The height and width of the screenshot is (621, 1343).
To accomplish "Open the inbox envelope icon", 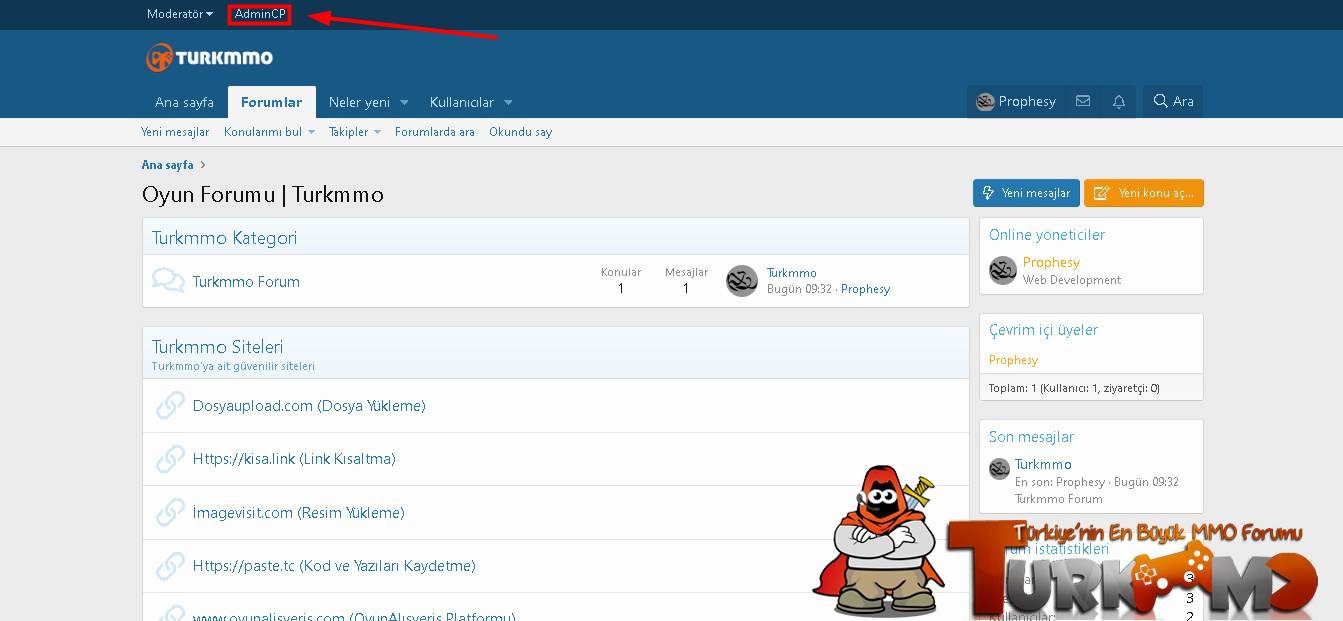I will (x=1083, y=102).
